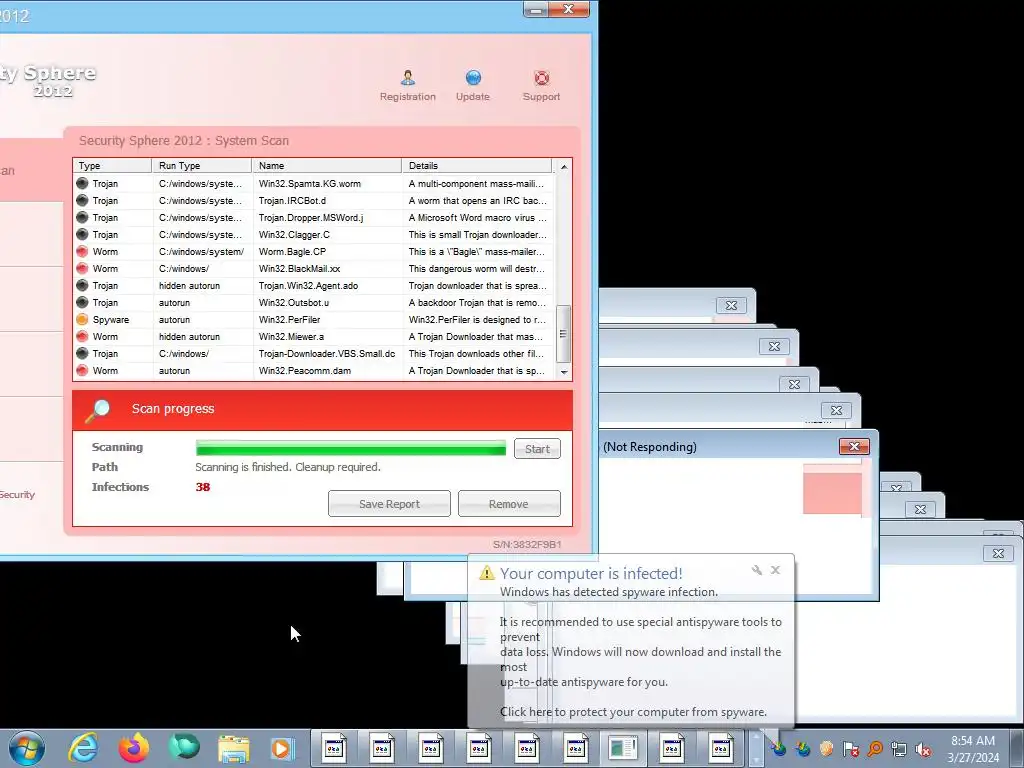Screen dimensions: 1024x768
Task: Click the warning triangle icon in the alert
Action: pos(487,573)
